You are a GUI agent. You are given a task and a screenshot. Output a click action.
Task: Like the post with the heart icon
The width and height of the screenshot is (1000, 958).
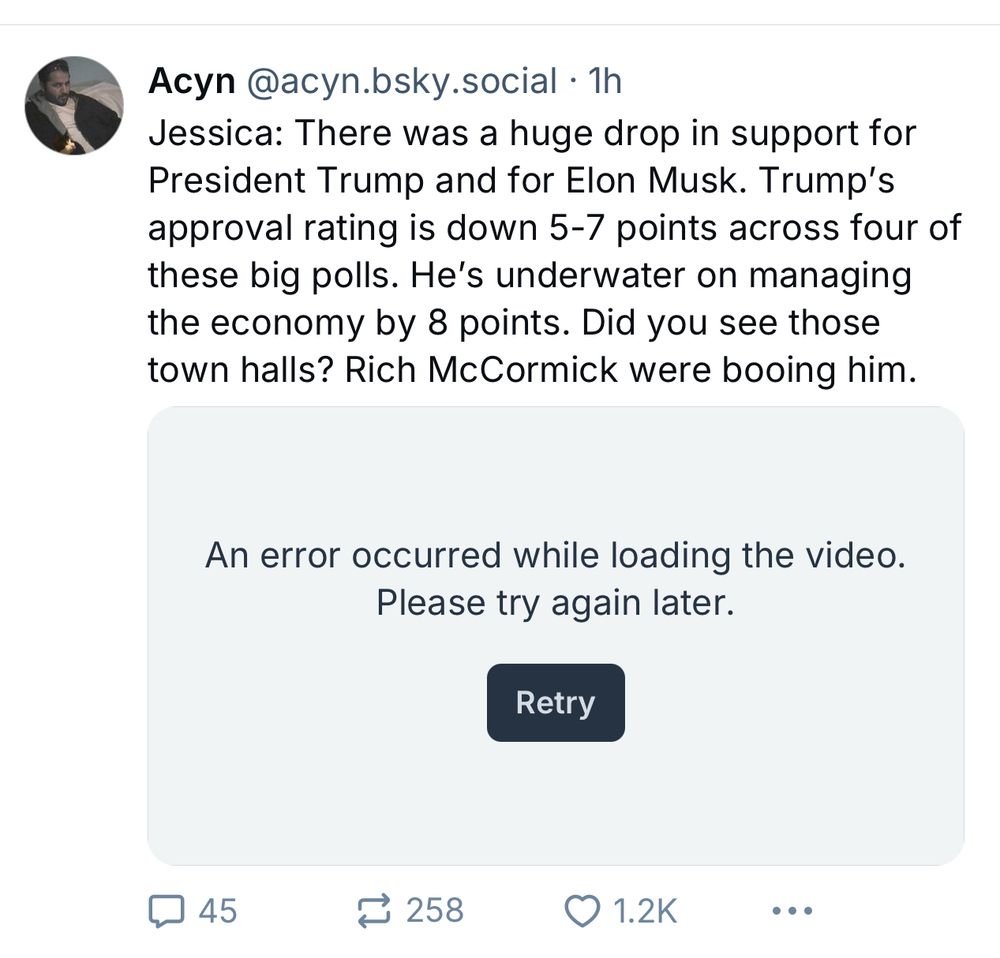(583, 910)
